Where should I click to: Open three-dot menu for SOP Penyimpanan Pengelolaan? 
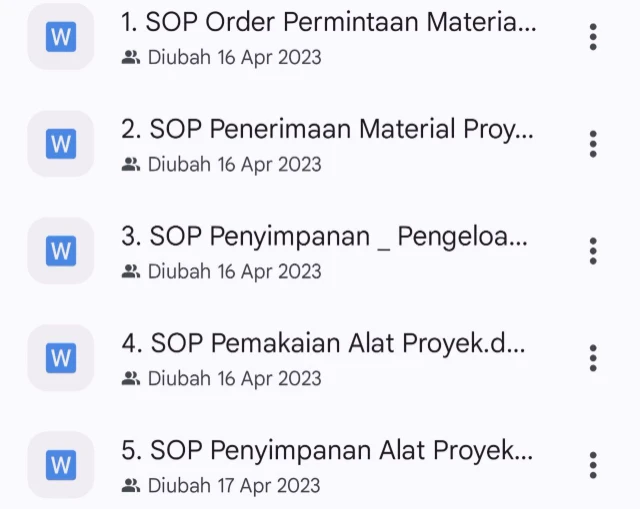593,251
